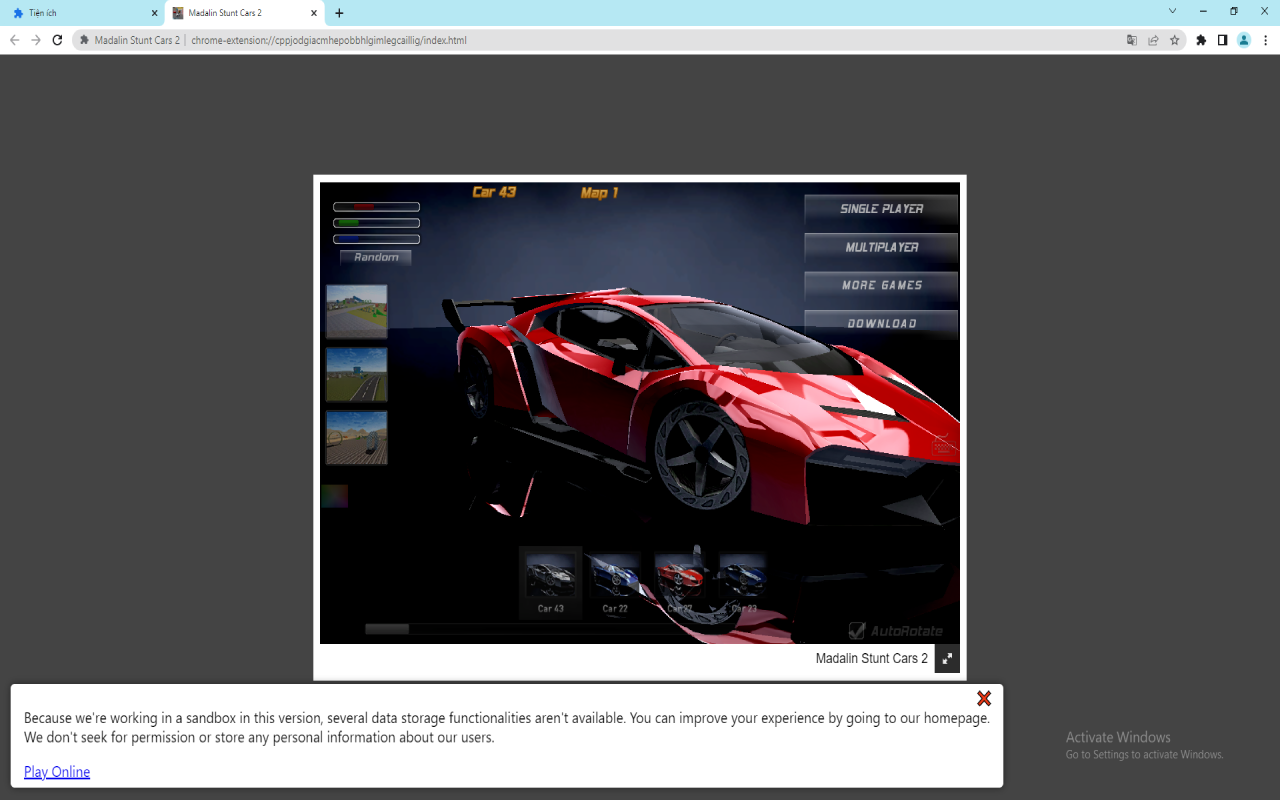This screenshot has width=1280, height=800.
Task: Go forward in browser history
Action: [36, 40]
